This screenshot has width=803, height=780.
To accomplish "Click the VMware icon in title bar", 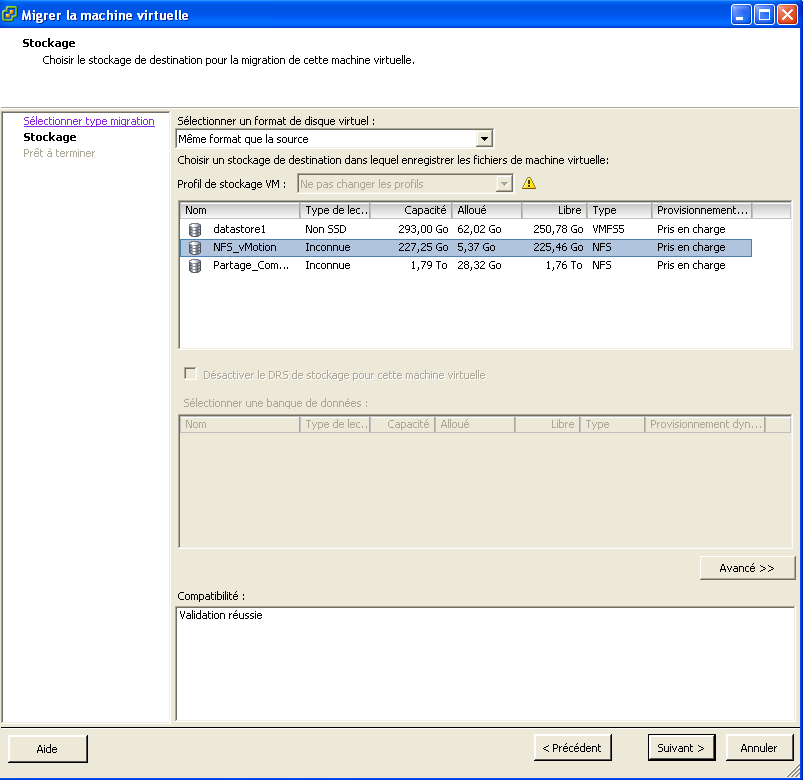I will [x=9, y=14].
